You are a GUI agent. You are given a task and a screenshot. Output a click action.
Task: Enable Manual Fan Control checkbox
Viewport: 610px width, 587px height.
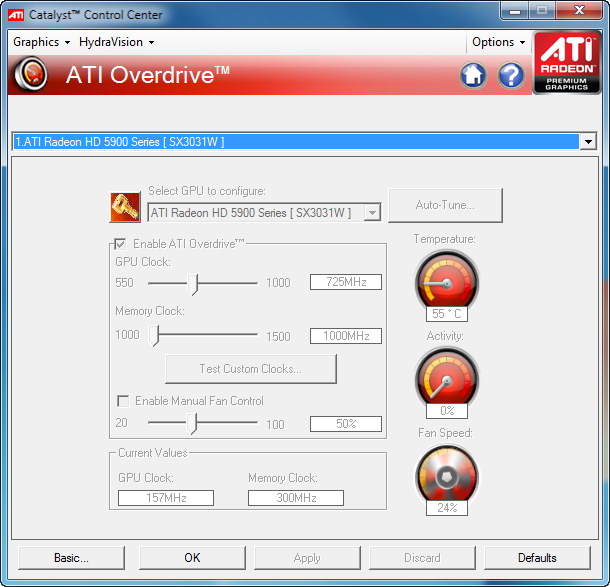coord(123,401)
